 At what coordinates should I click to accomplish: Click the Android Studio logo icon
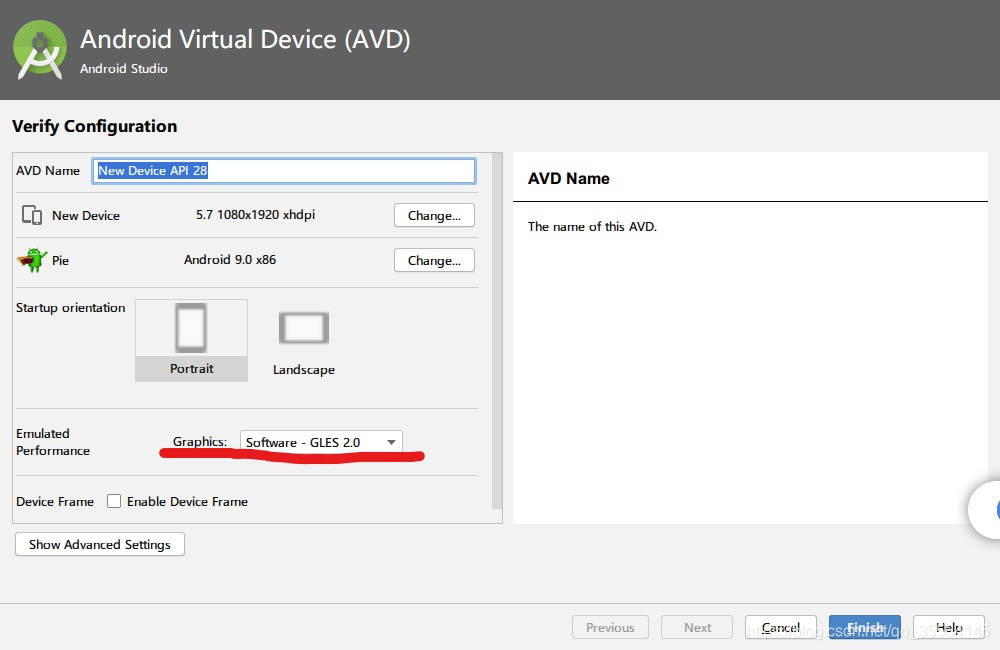click(x=40, y=50)
